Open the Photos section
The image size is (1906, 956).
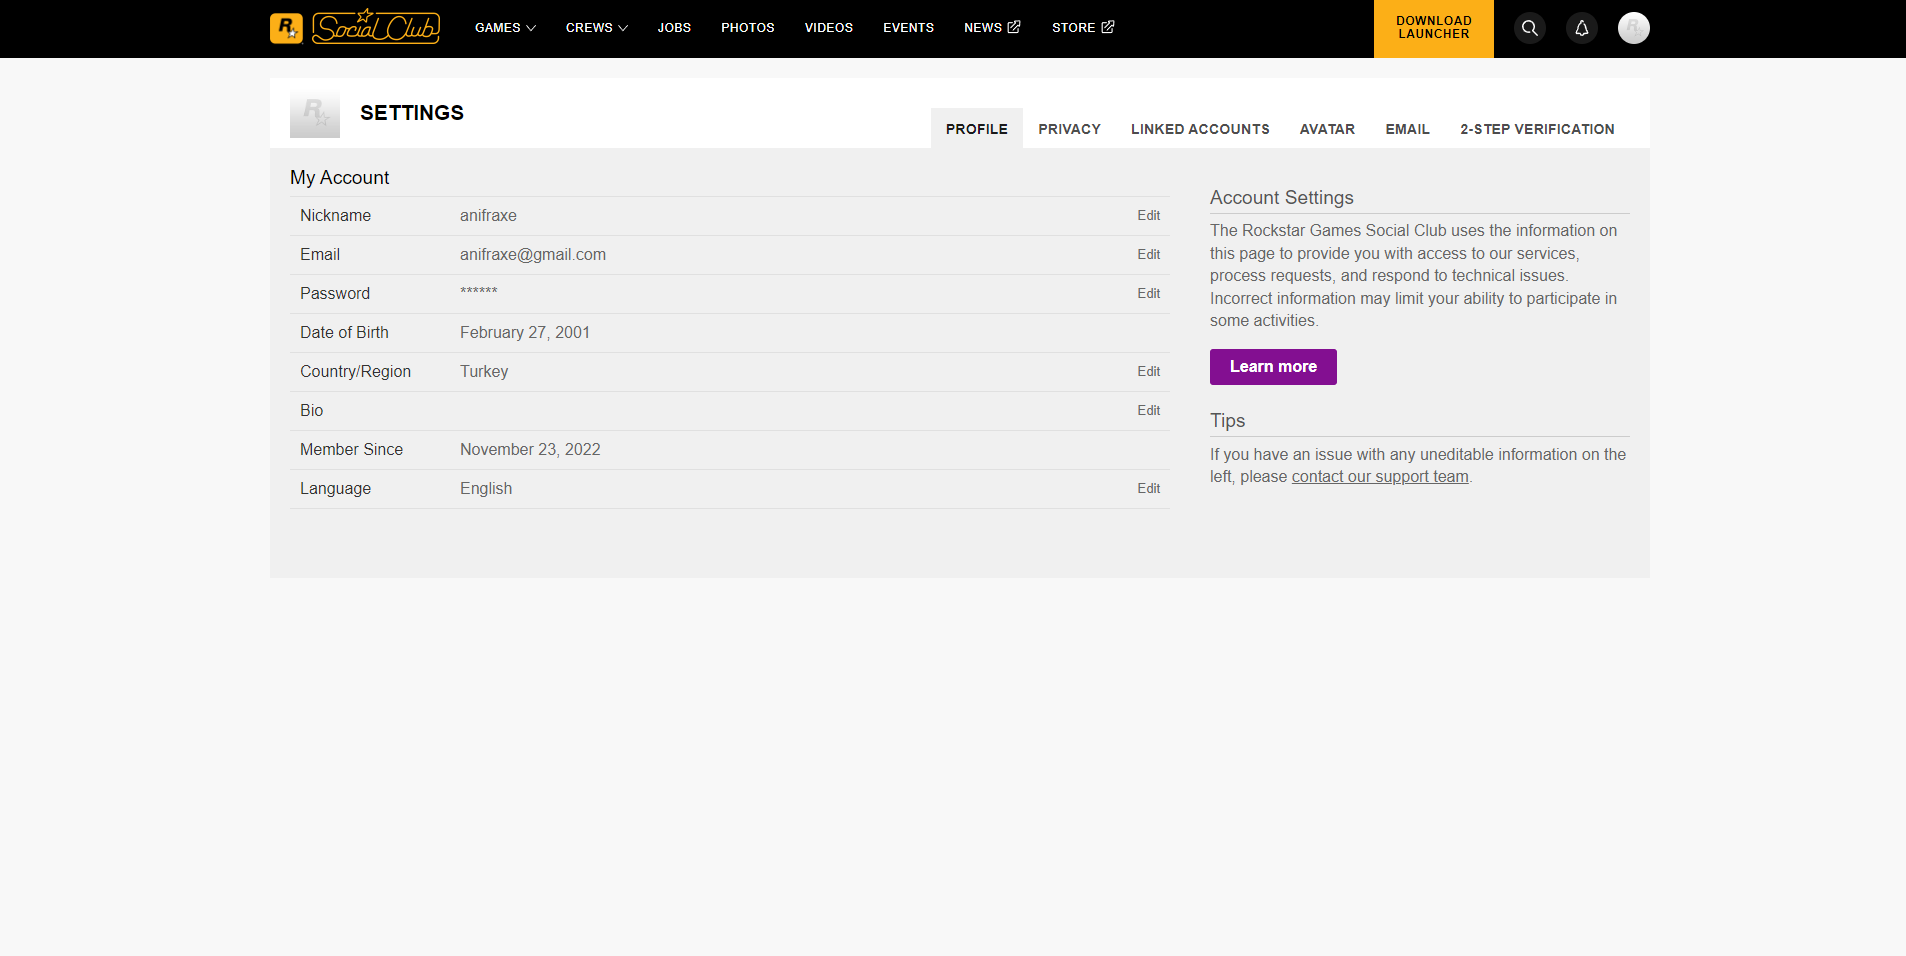748,28
